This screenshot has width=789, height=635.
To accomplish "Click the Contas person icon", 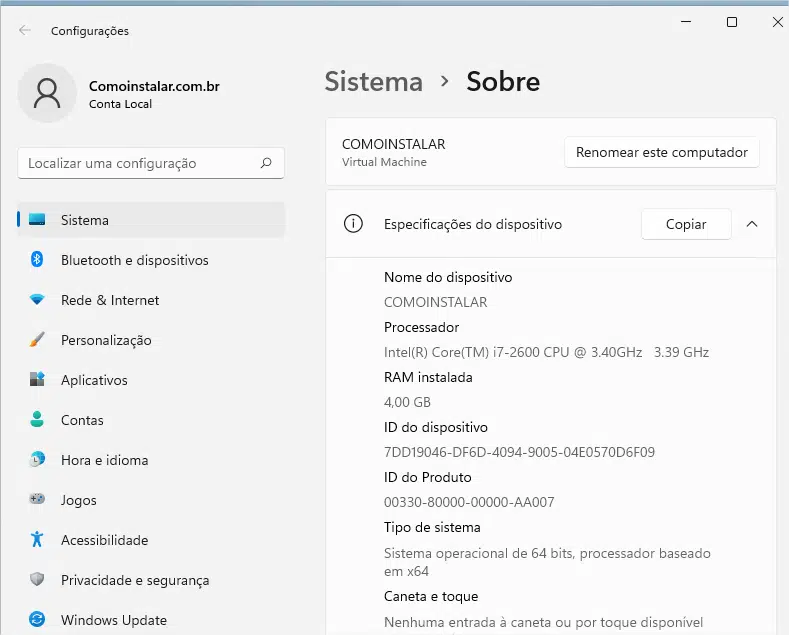I will click(37, 419).
